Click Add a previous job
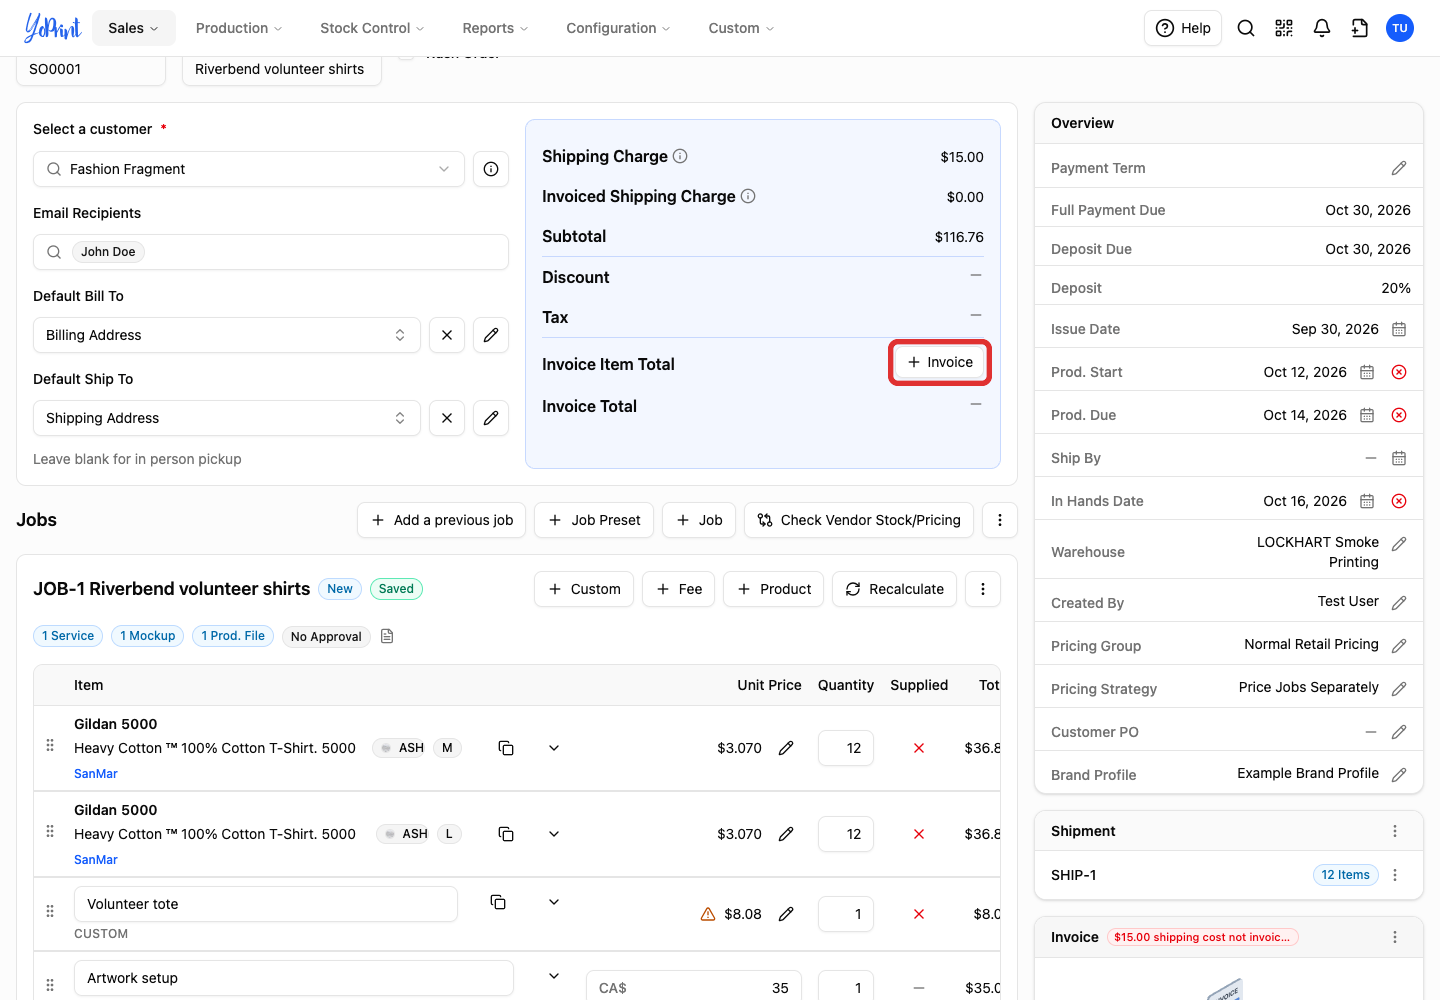 coord(442,520)
